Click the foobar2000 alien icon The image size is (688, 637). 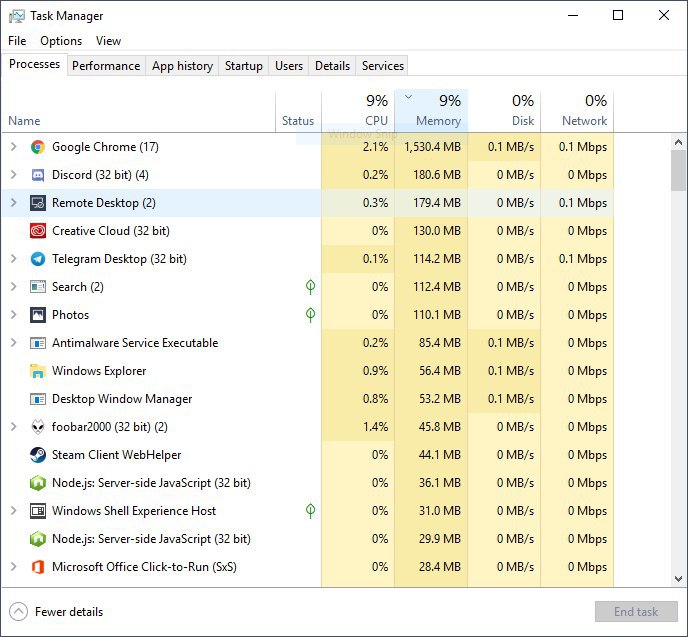pos(38,427)
